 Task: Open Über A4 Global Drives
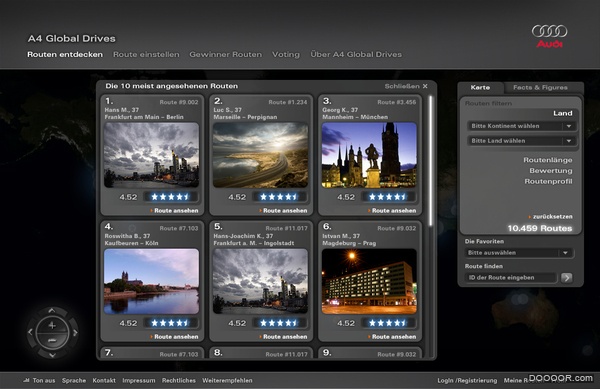tap(356, 54)
